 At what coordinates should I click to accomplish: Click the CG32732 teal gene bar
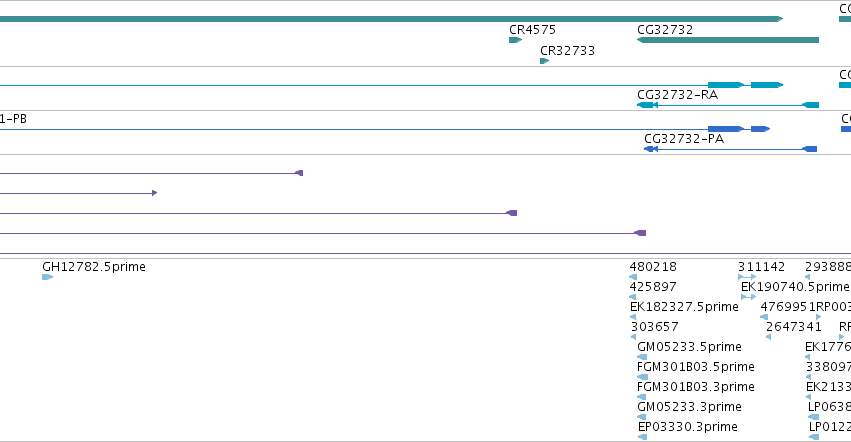coord(728,40)
